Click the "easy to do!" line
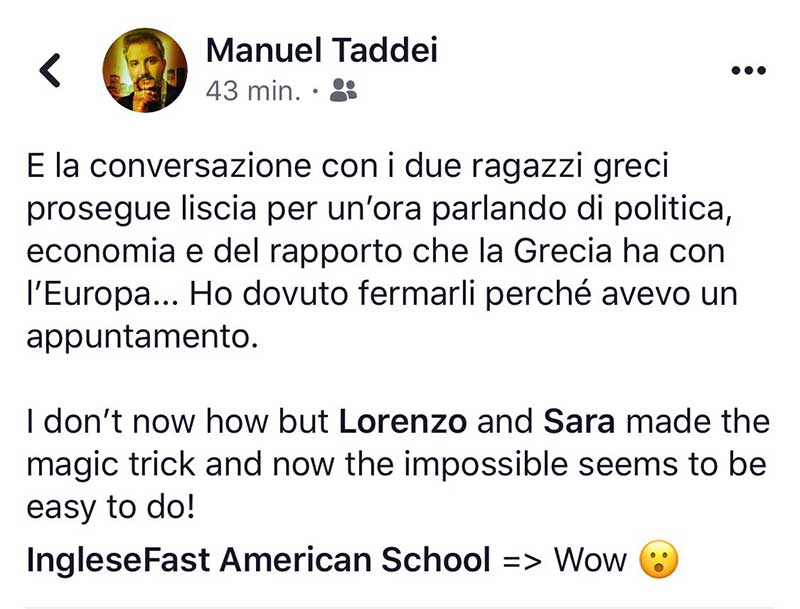800x609 pixels. pos(113,505)
